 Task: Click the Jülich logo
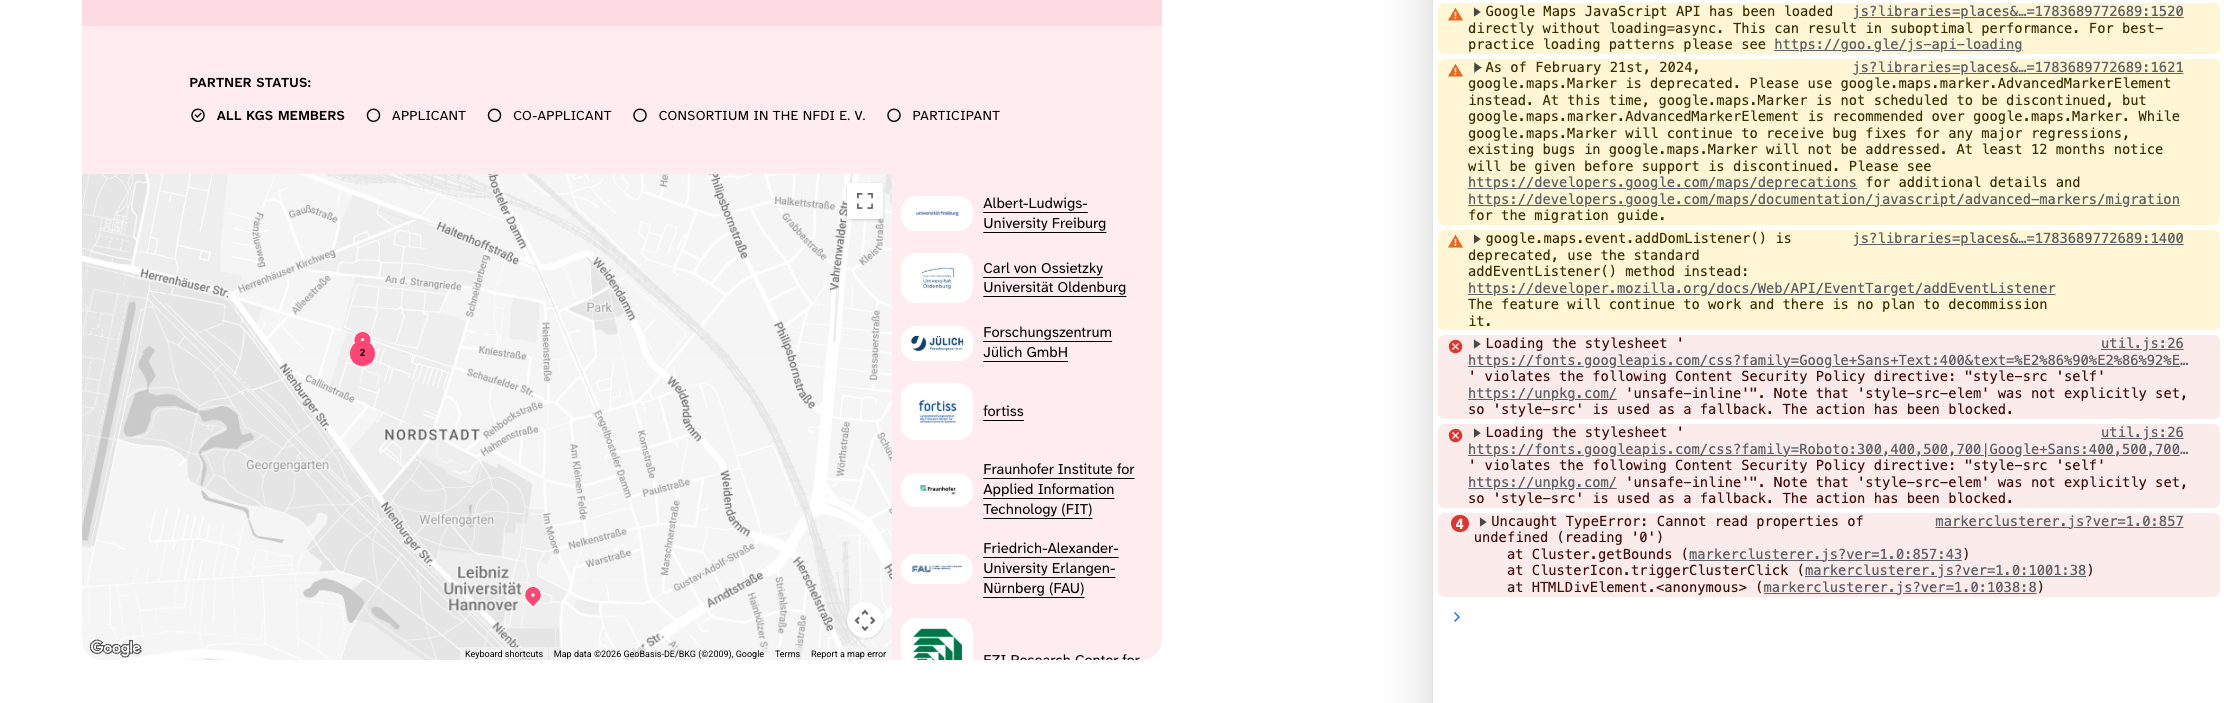click(x=937, y=343)
